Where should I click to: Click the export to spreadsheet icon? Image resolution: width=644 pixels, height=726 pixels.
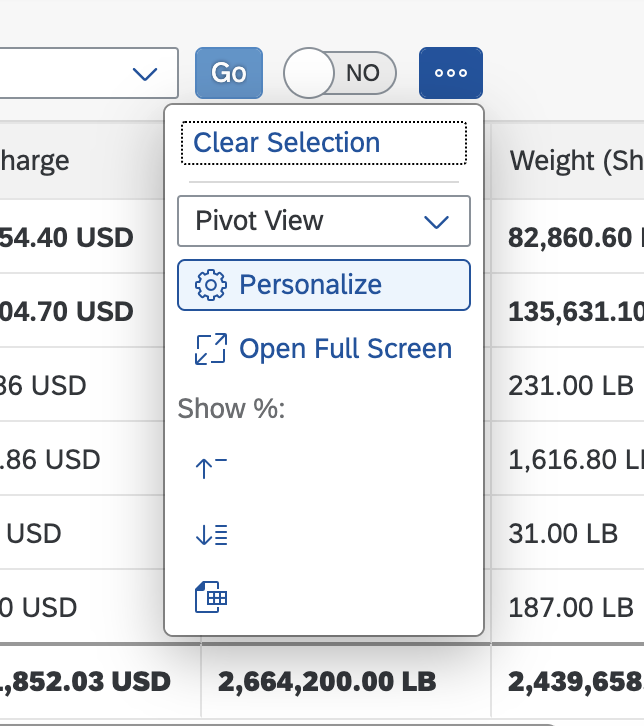point(211,597)
